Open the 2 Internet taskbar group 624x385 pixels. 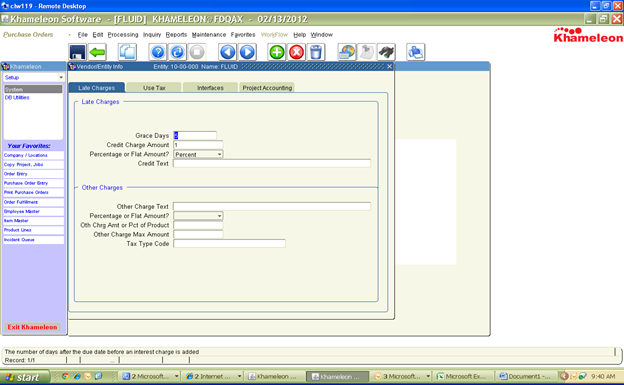(214, 376)
